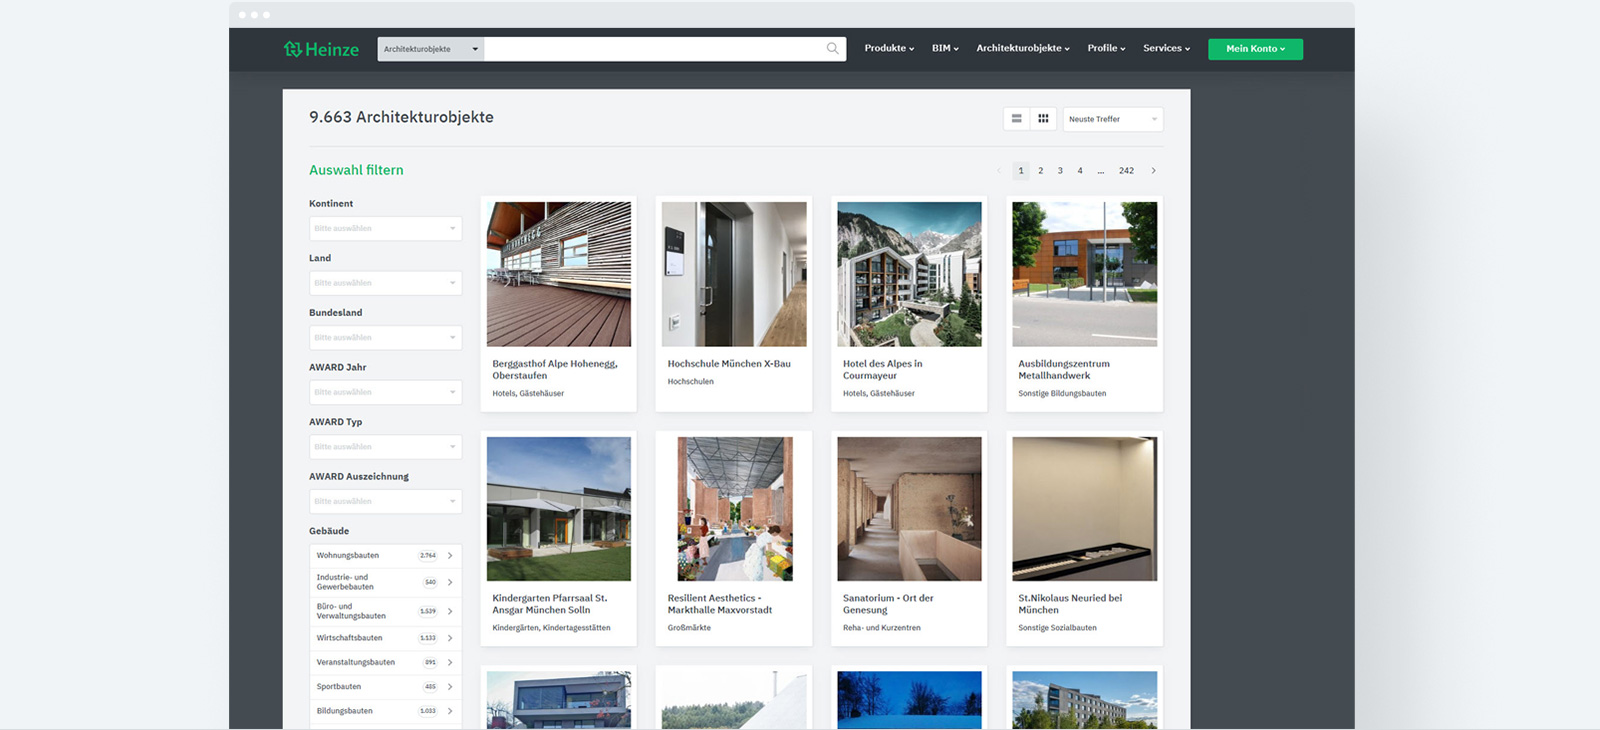Click the Mein Konto button
1600x730 pixels.
[x=1255, y=49]
